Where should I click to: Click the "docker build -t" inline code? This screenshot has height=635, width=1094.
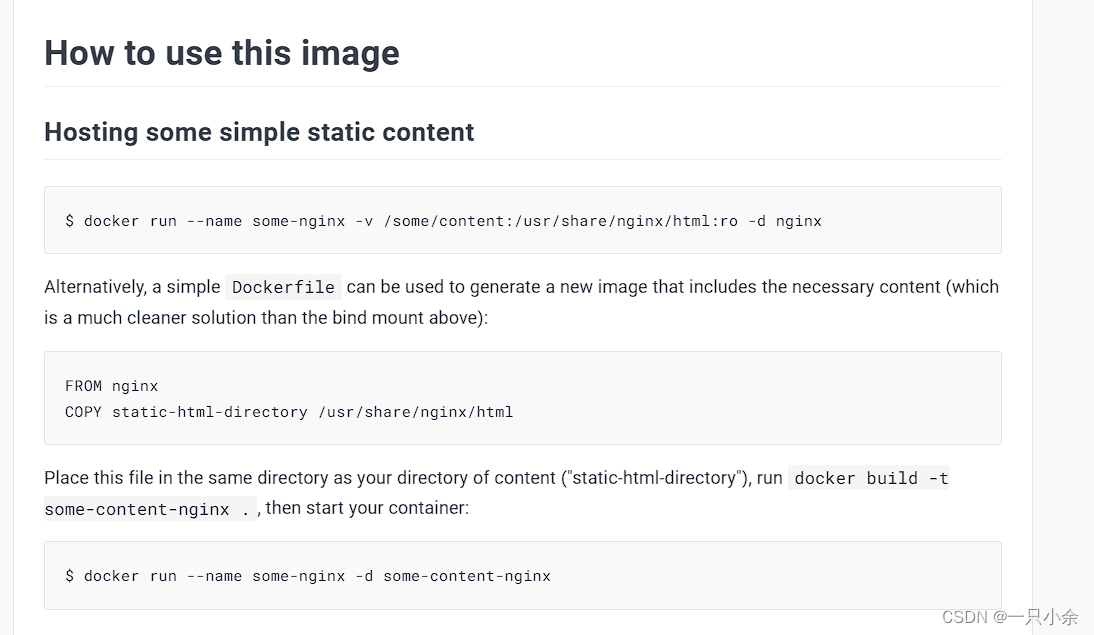point(869,478)
